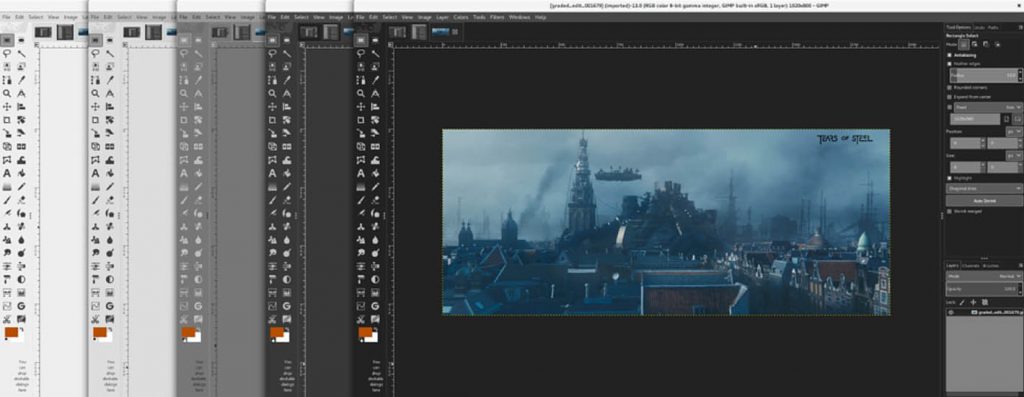The image size is (1024, 397).
Task: Set selection mode to Intersect with selection
Action: point(997,44)
